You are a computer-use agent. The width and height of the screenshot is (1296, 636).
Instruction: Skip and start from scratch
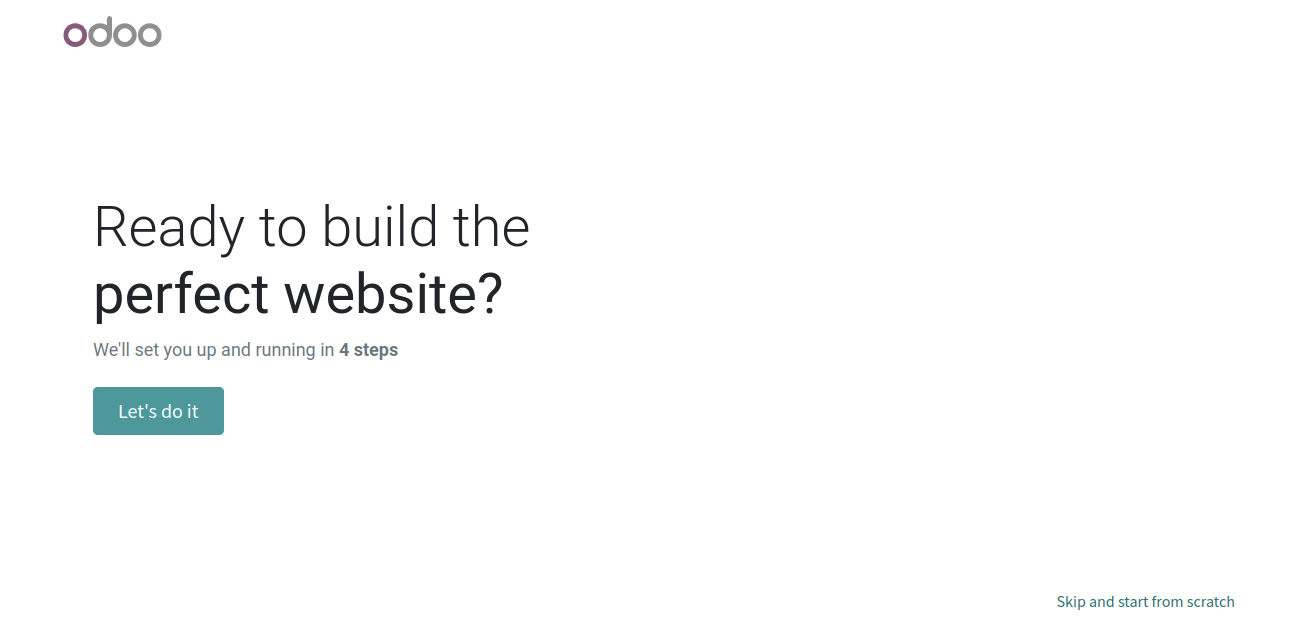(x=1145, y=602)
